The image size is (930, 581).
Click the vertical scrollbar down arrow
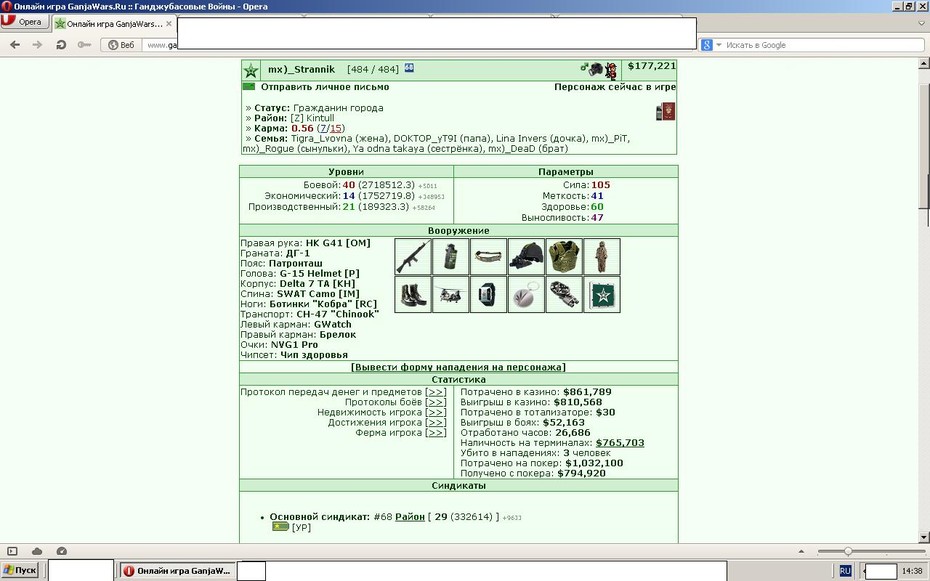pyautogui.click(x=924, y=537)
